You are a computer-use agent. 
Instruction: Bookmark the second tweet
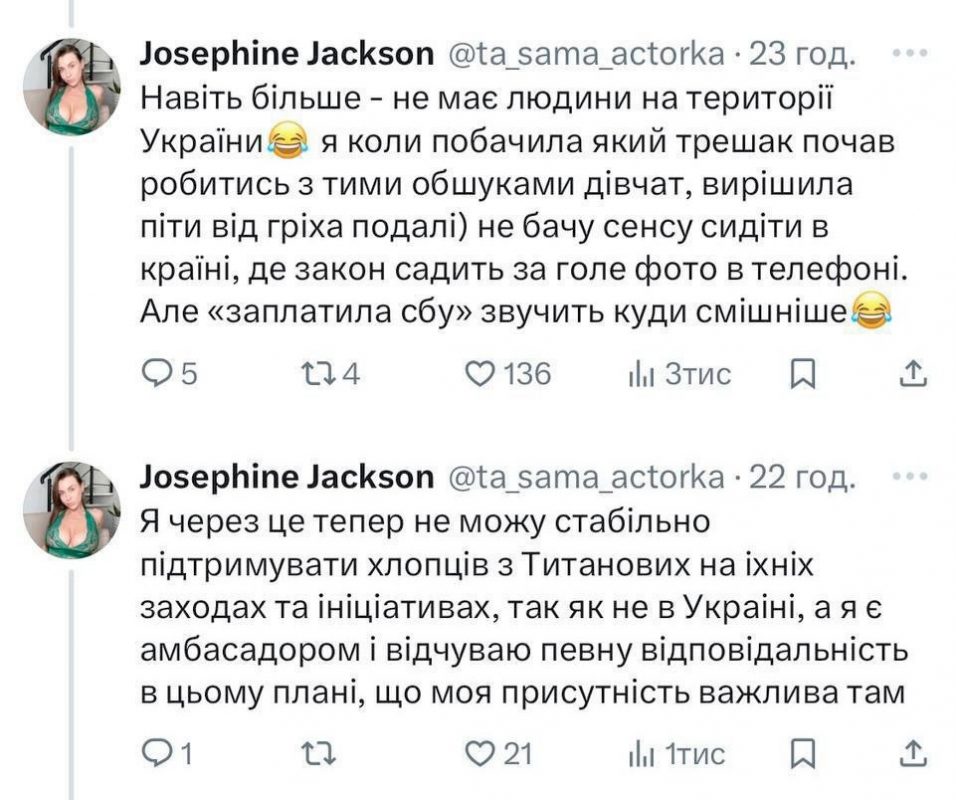[x=803, y=752]
